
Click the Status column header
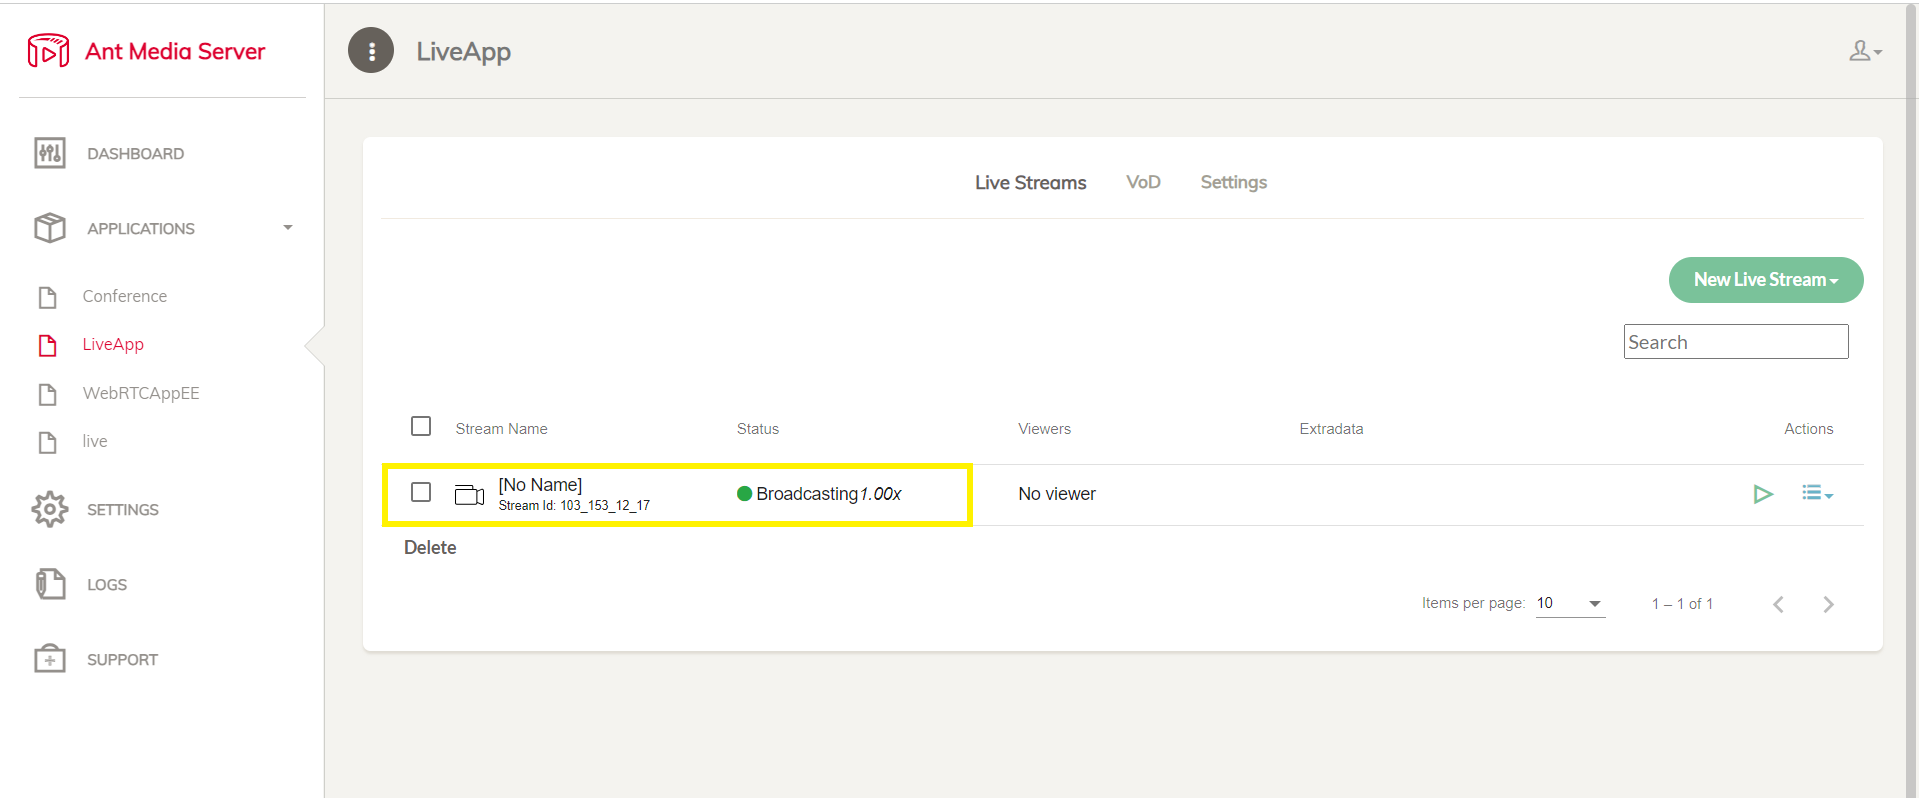(758, 429)
